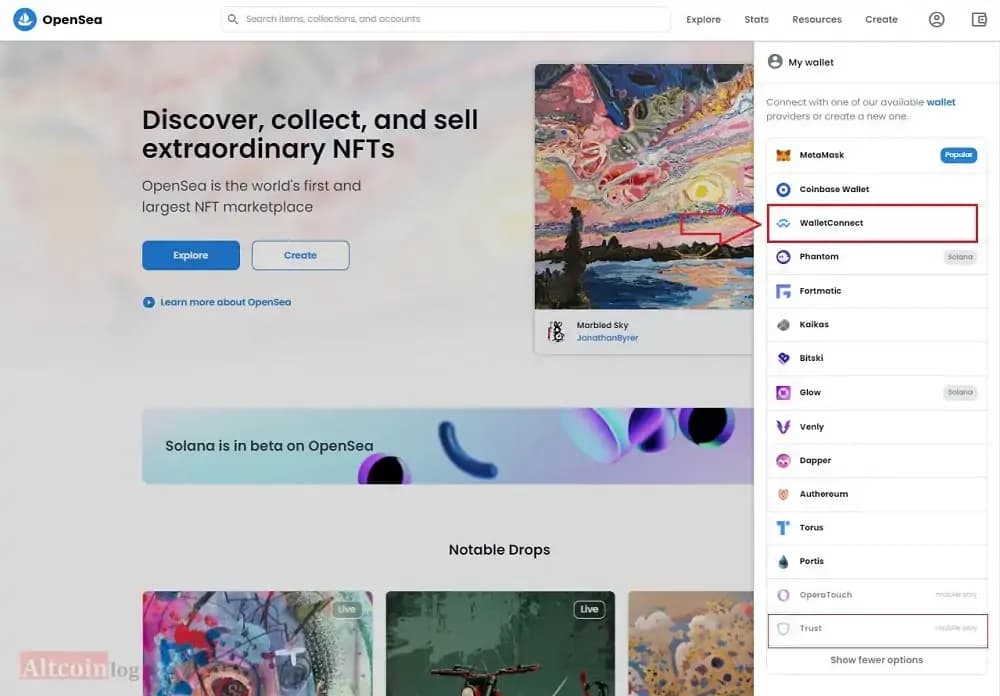Click the OperaTouch logo icon

(783, 595)
